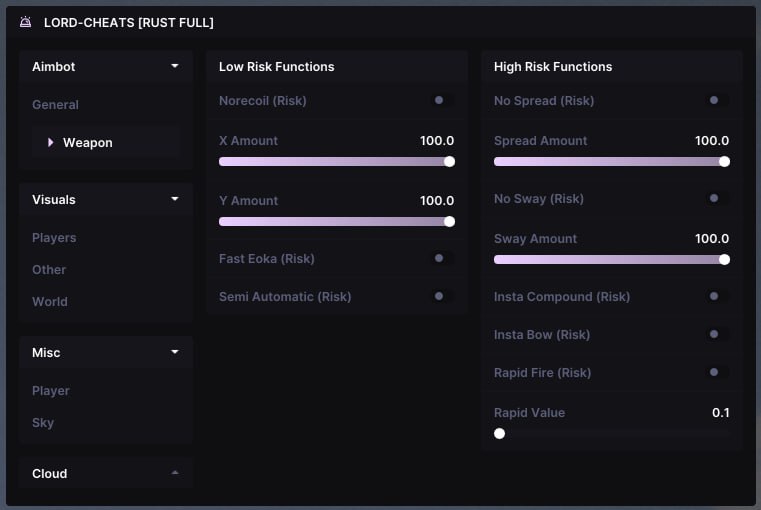Viewport: 761px width, 510px height.
Task: Turn on Semi Automatic (Risk)
Action: click(x=440, y=296)
